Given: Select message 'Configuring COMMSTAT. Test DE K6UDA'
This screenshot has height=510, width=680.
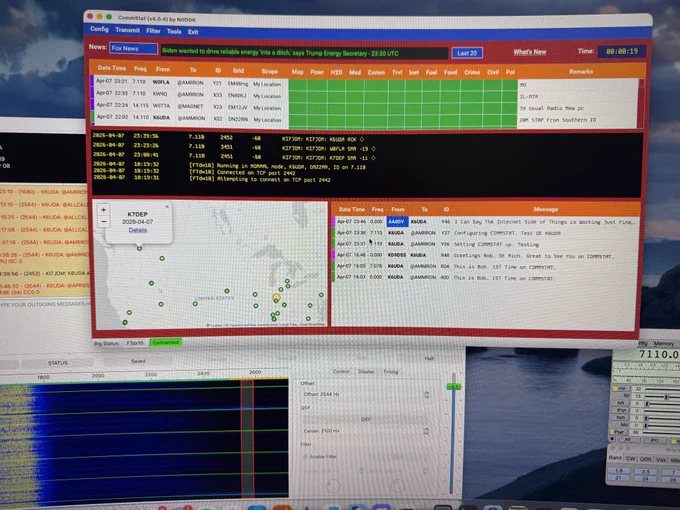Looking at the screenshot, I should [486, 233].
